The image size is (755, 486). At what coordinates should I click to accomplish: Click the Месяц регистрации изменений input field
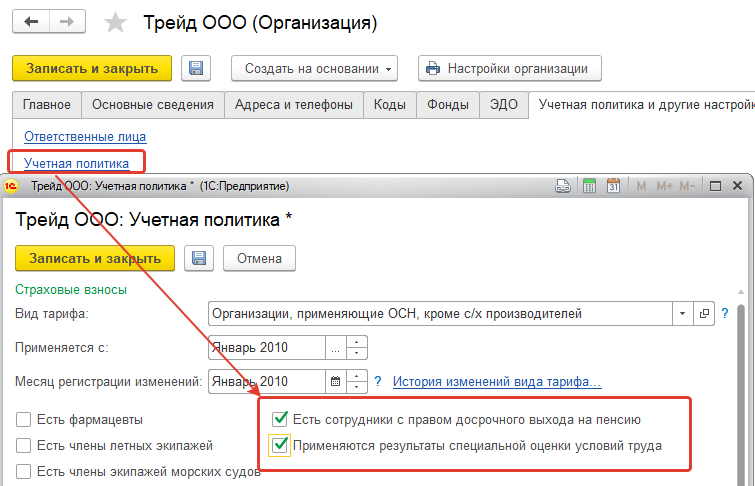pyautogui.click(x=267, y=381)
